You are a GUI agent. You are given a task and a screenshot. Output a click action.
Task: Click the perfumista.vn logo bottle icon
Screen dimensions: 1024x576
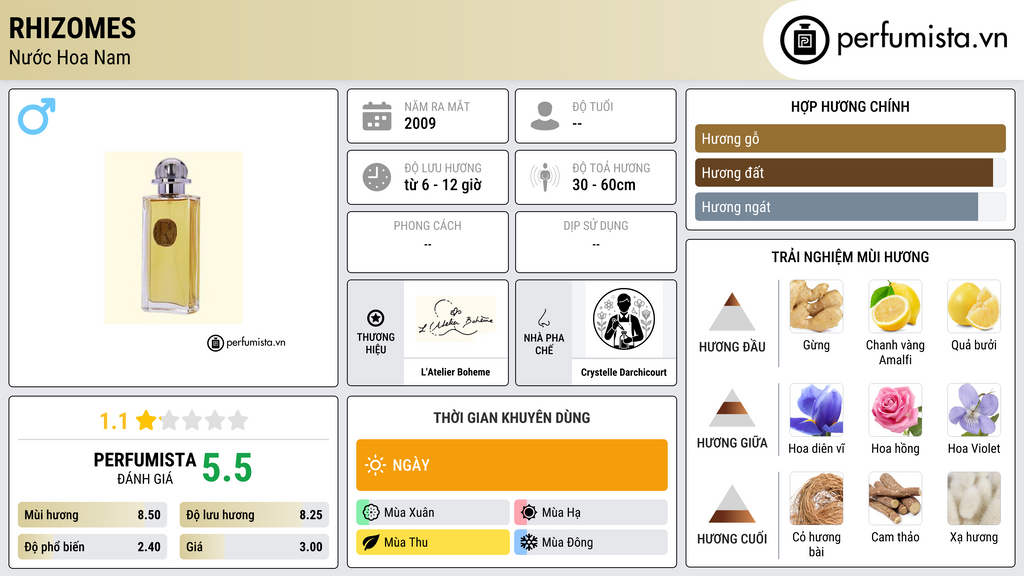coord(805,40)
